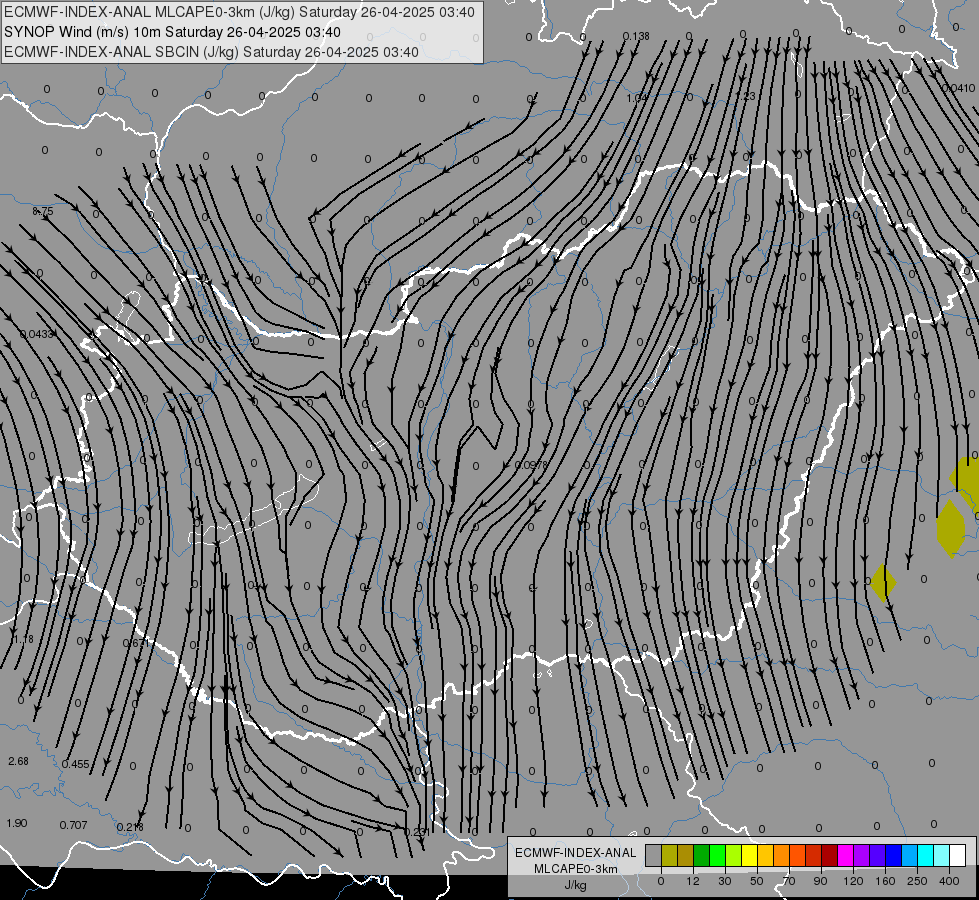Click the red swatch left of label 90
The height and width of the screenshot is (900, 979).
pos(814,855)
